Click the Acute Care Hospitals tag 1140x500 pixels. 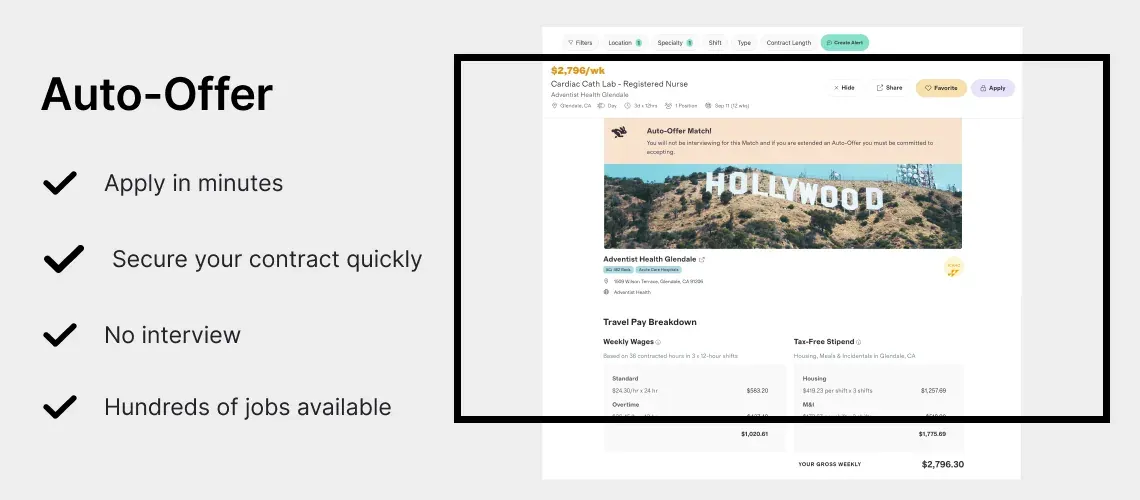pyautogui.click(x=659, y=270)
